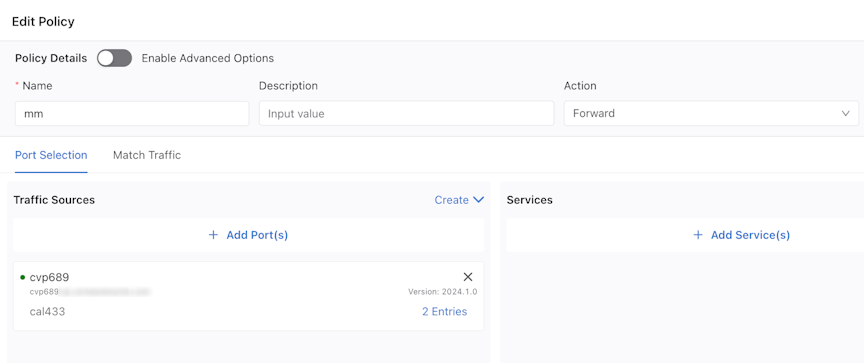Viewport: 864px width, 363px height.
Task: Click Add Port(s) button
Action: 249,235
